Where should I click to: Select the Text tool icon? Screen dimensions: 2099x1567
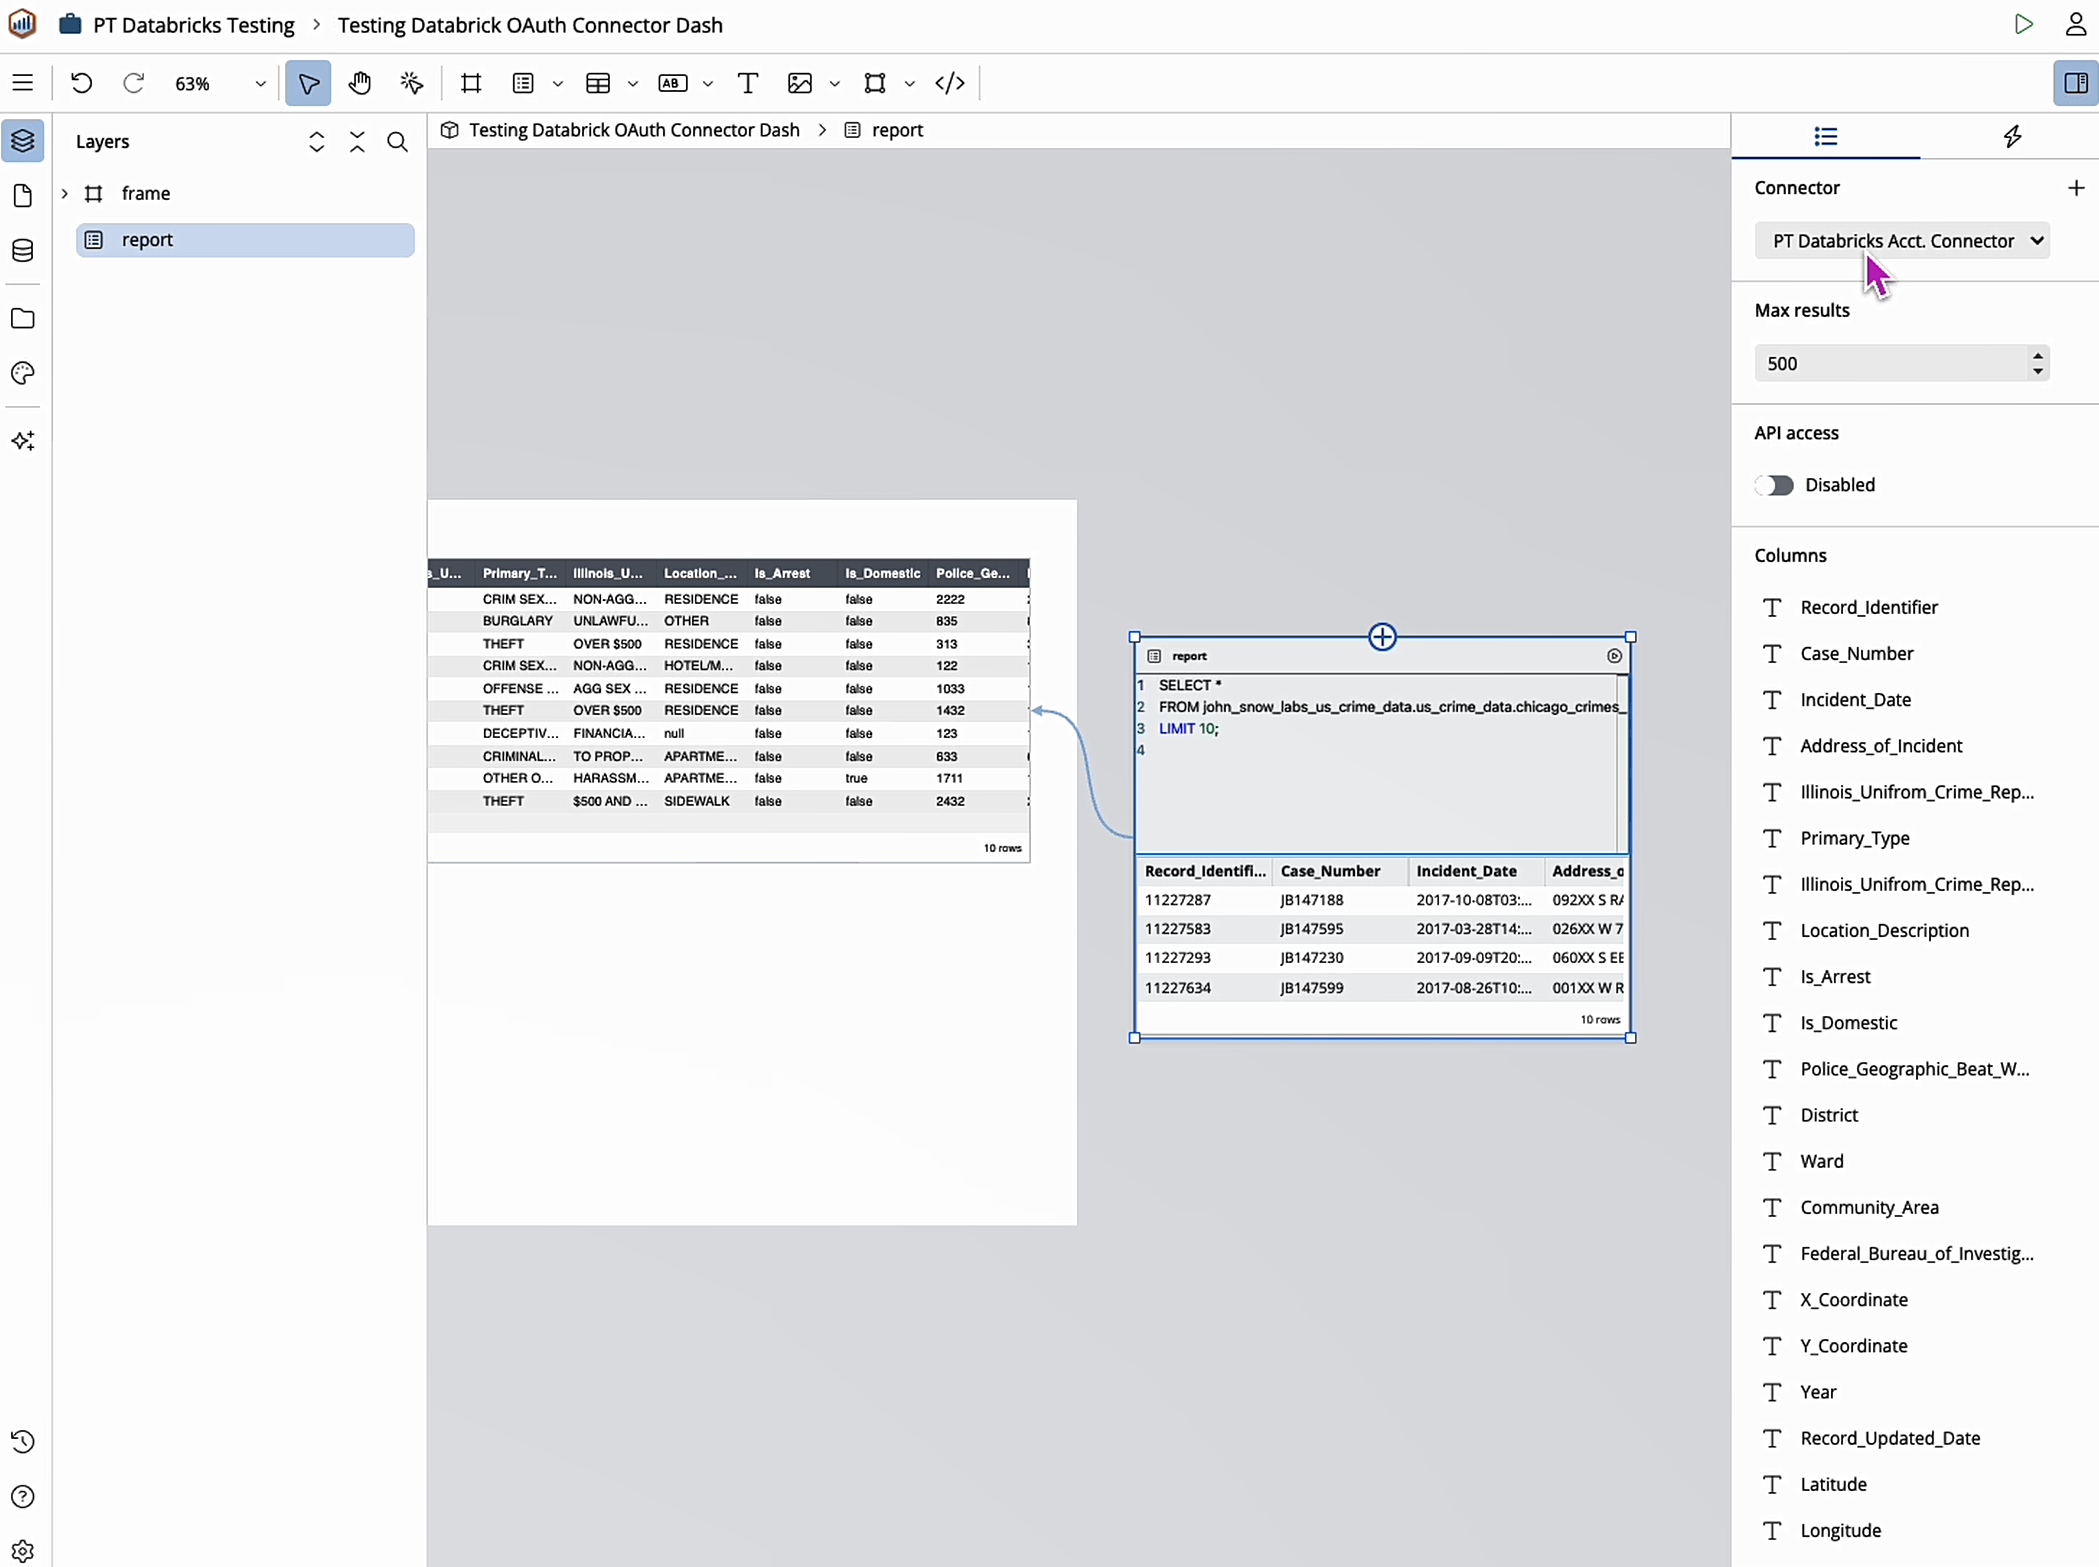[x=747, y=83]
